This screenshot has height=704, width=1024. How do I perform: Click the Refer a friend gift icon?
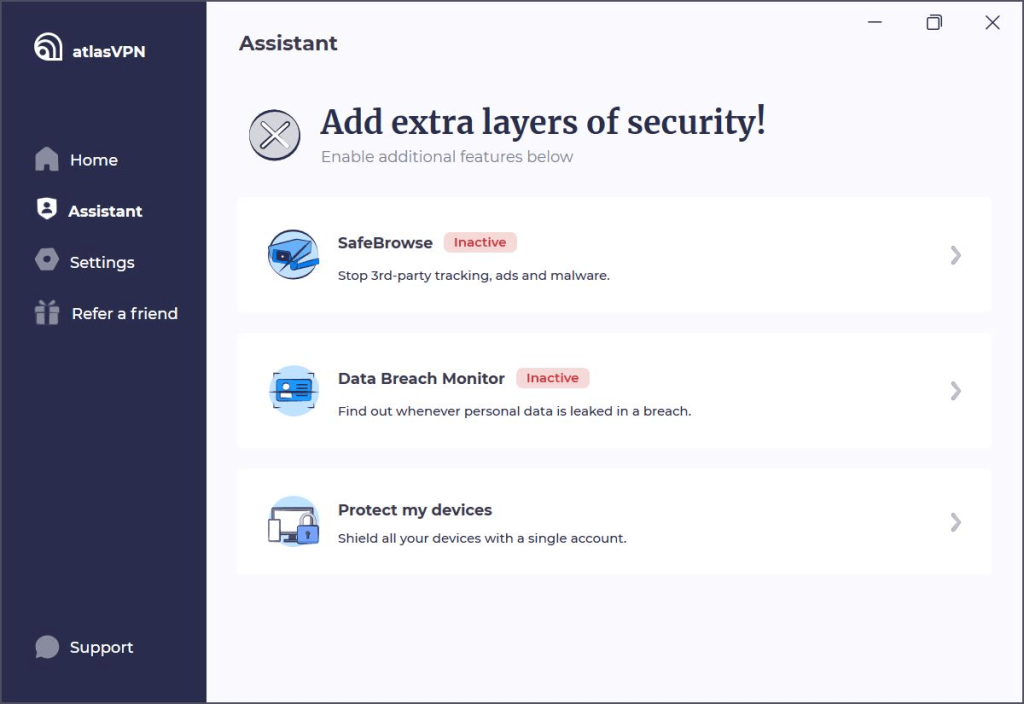point(47,312)
